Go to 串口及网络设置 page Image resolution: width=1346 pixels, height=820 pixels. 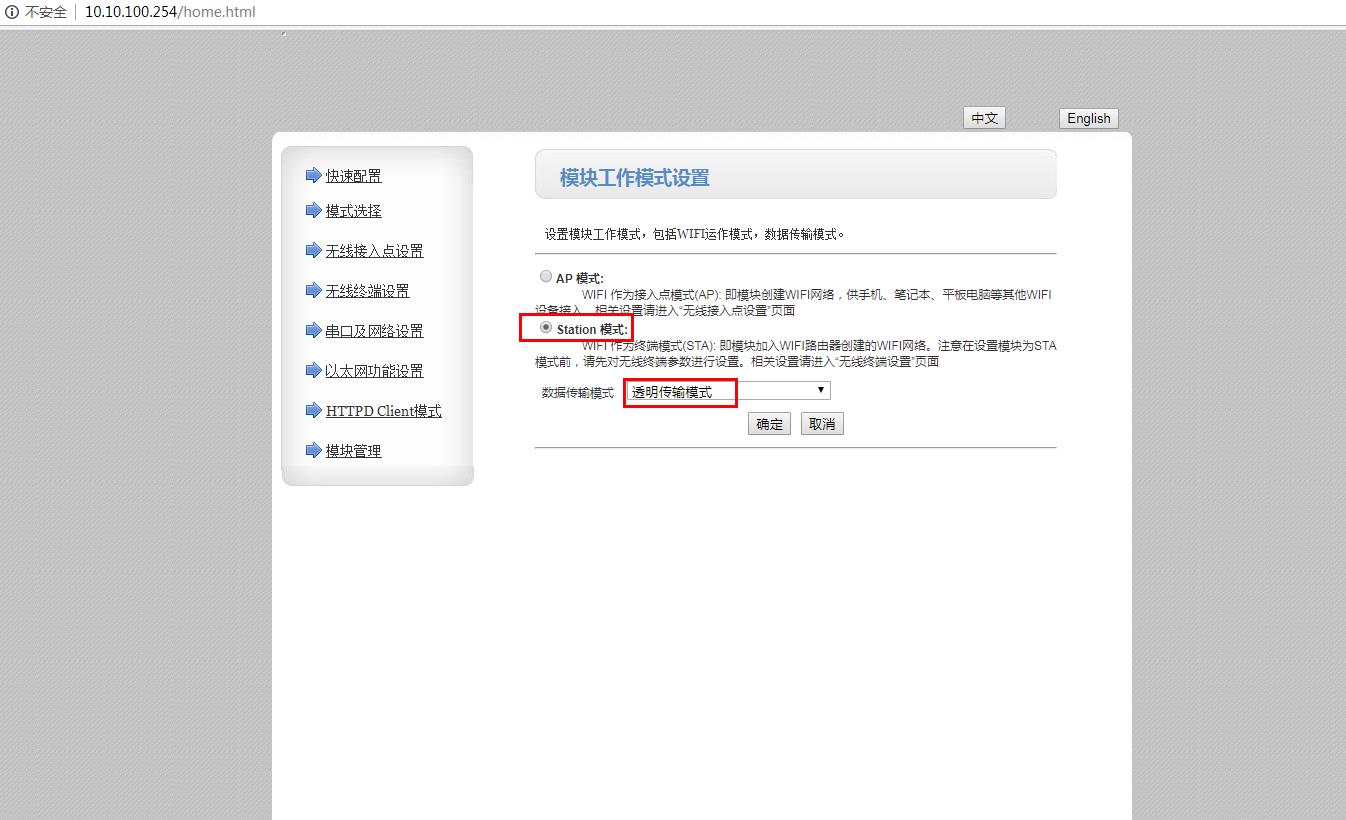[x=374, y=331]
